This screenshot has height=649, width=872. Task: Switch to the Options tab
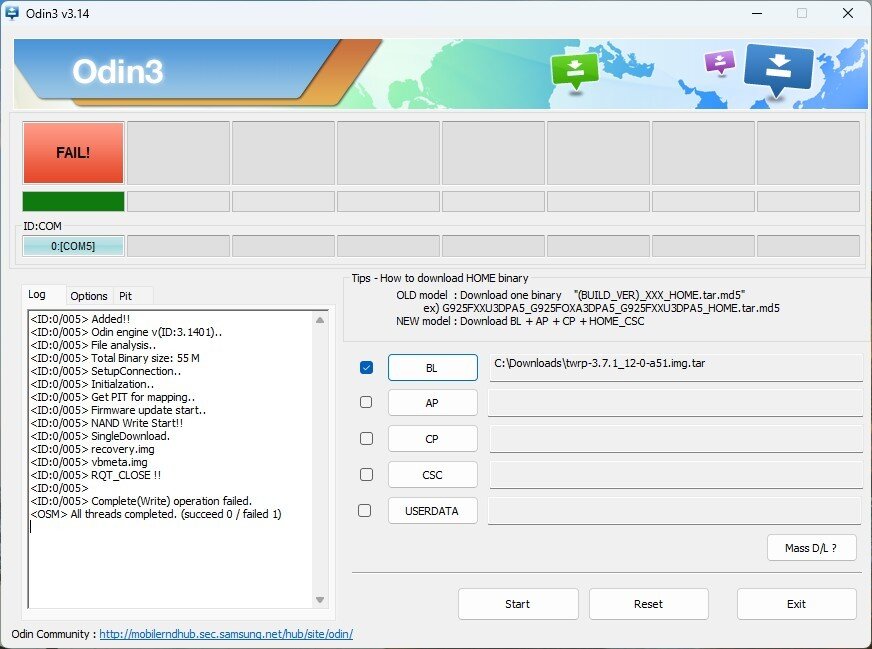coord(89,296)
